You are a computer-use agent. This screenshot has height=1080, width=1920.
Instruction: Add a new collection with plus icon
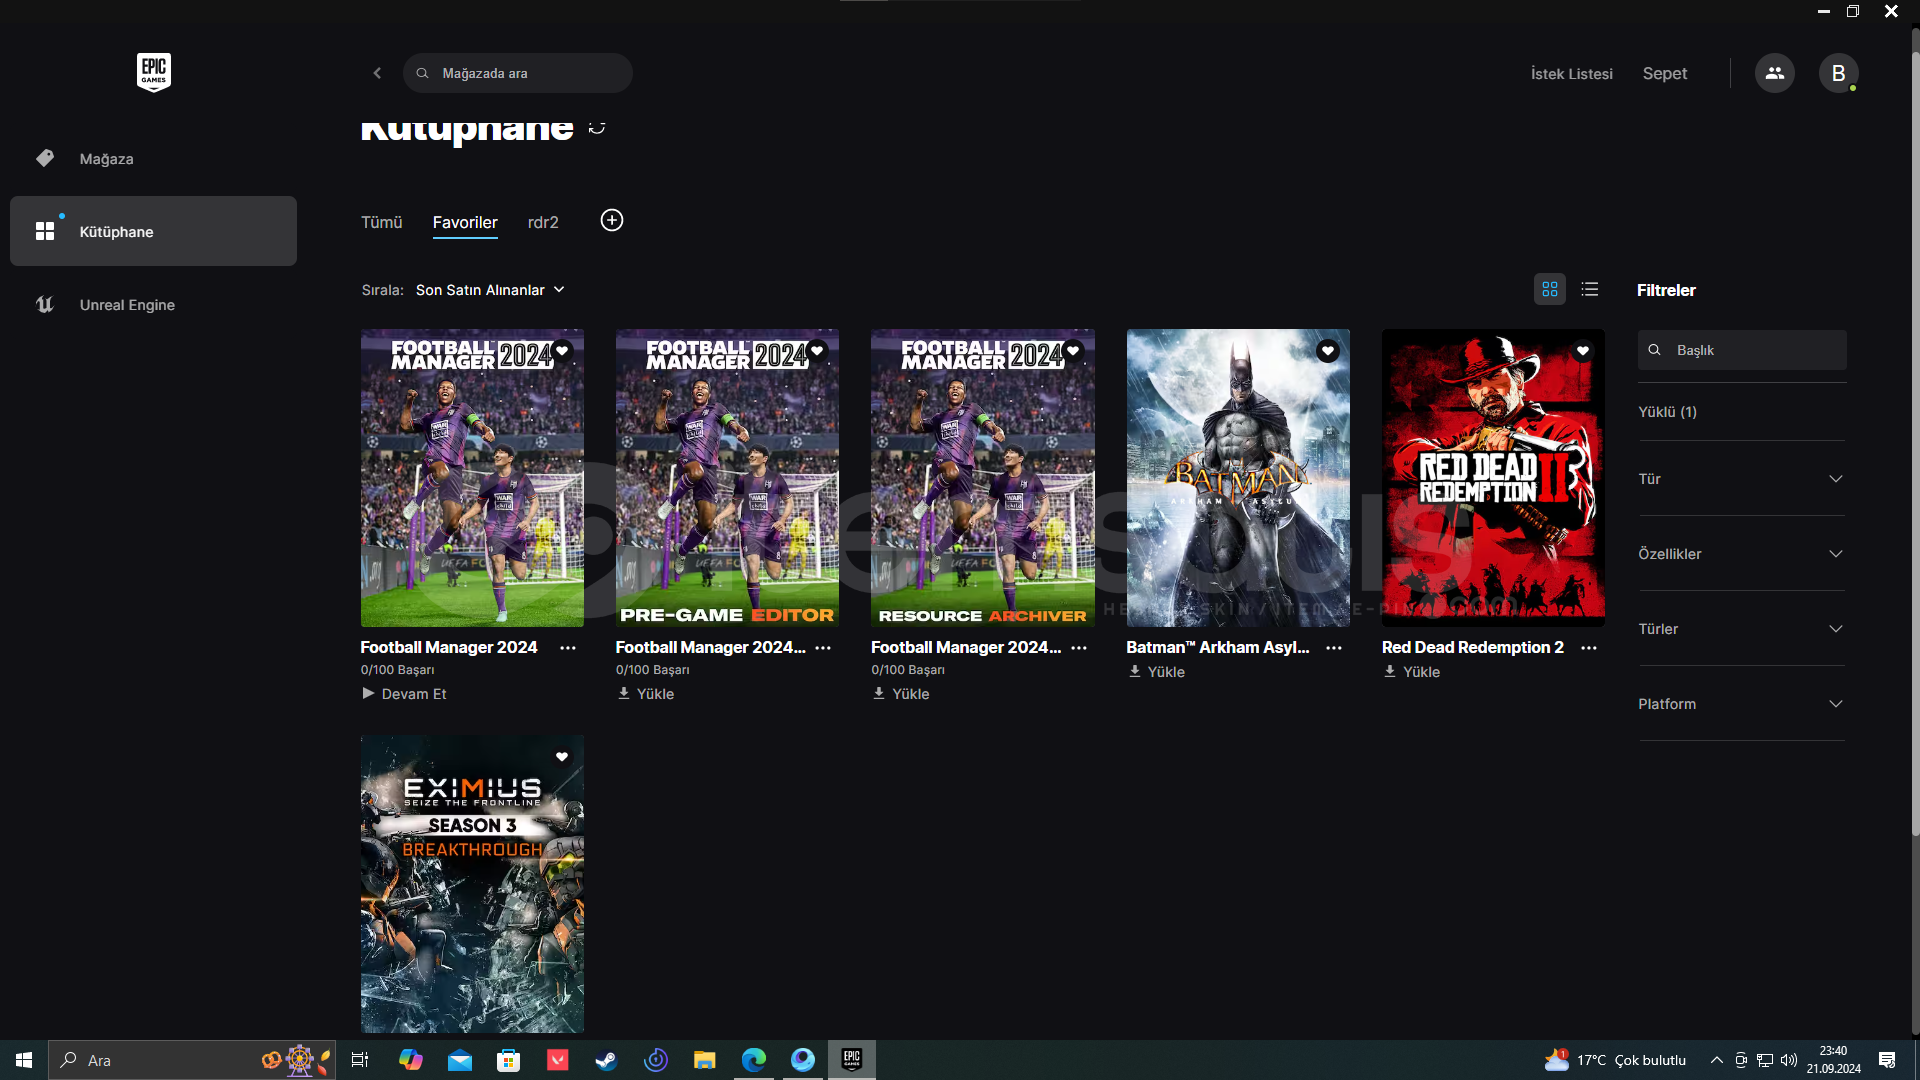coord(612,220)
